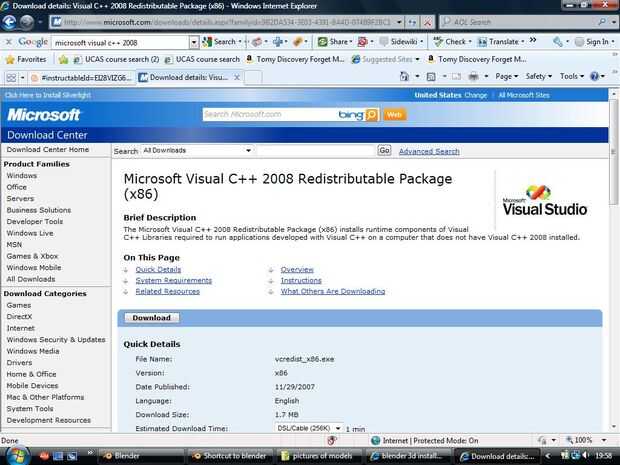Image resolution: width=620 pixels, height=465 pixels.
Task: Open pictures of models taskbar folder
Action: pos(319,456)
